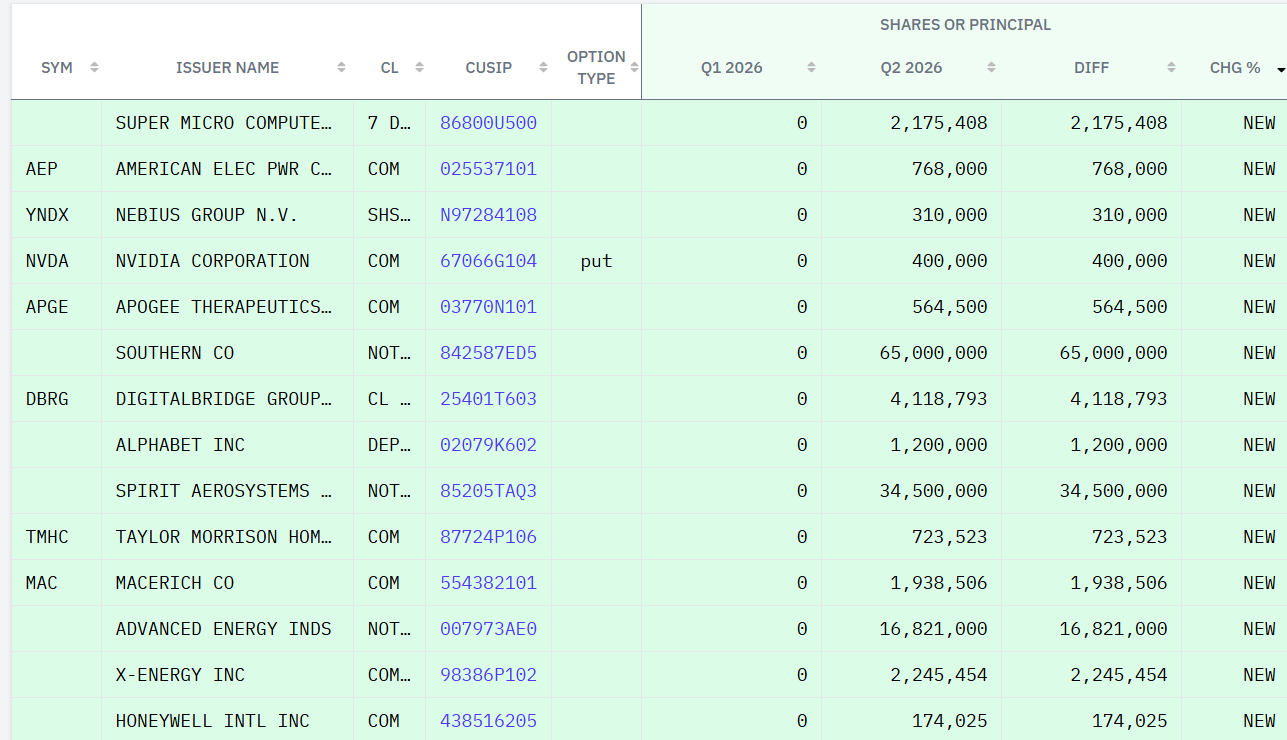
Task: Click the SYM column header label
Action: point(57,68)
